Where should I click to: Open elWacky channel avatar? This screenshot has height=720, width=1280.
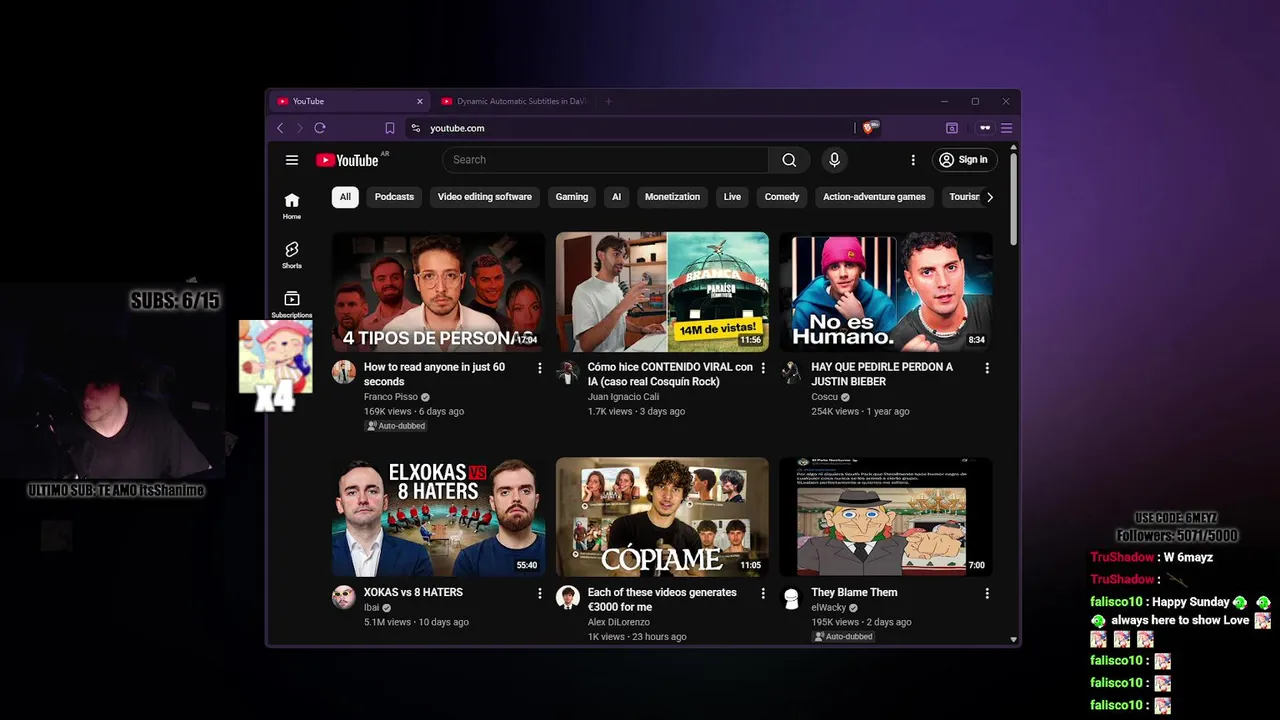click(x=791, y=597)
